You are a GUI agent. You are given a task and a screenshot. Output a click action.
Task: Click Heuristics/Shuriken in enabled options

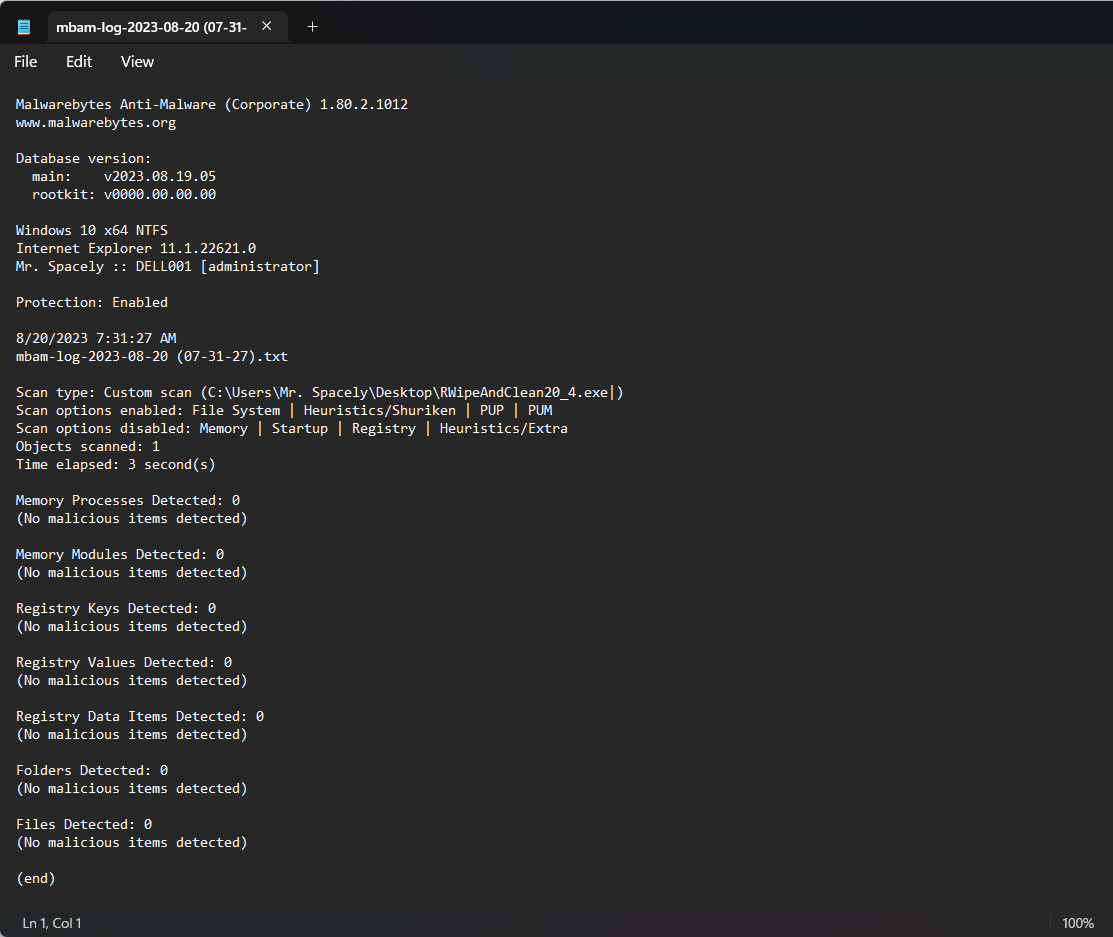(380, 410)
